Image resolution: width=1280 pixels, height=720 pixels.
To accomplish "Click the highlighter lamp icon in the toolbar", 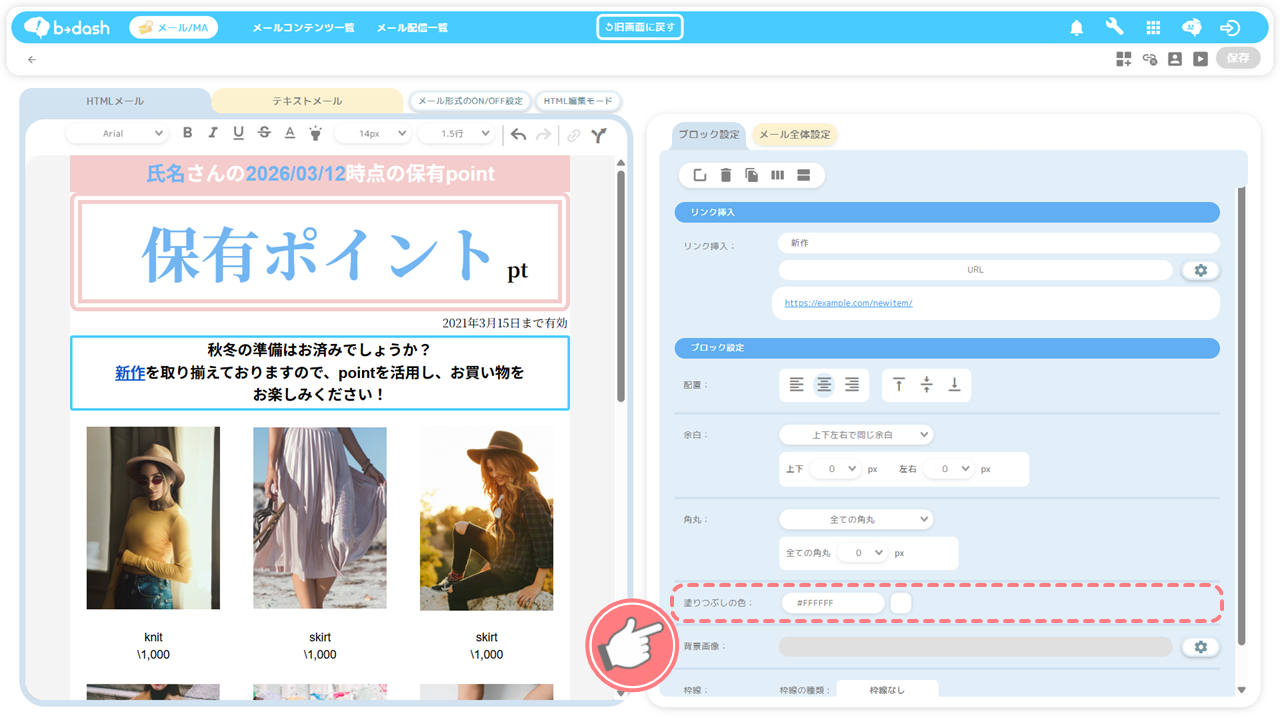I will click(x=315, y=133).
